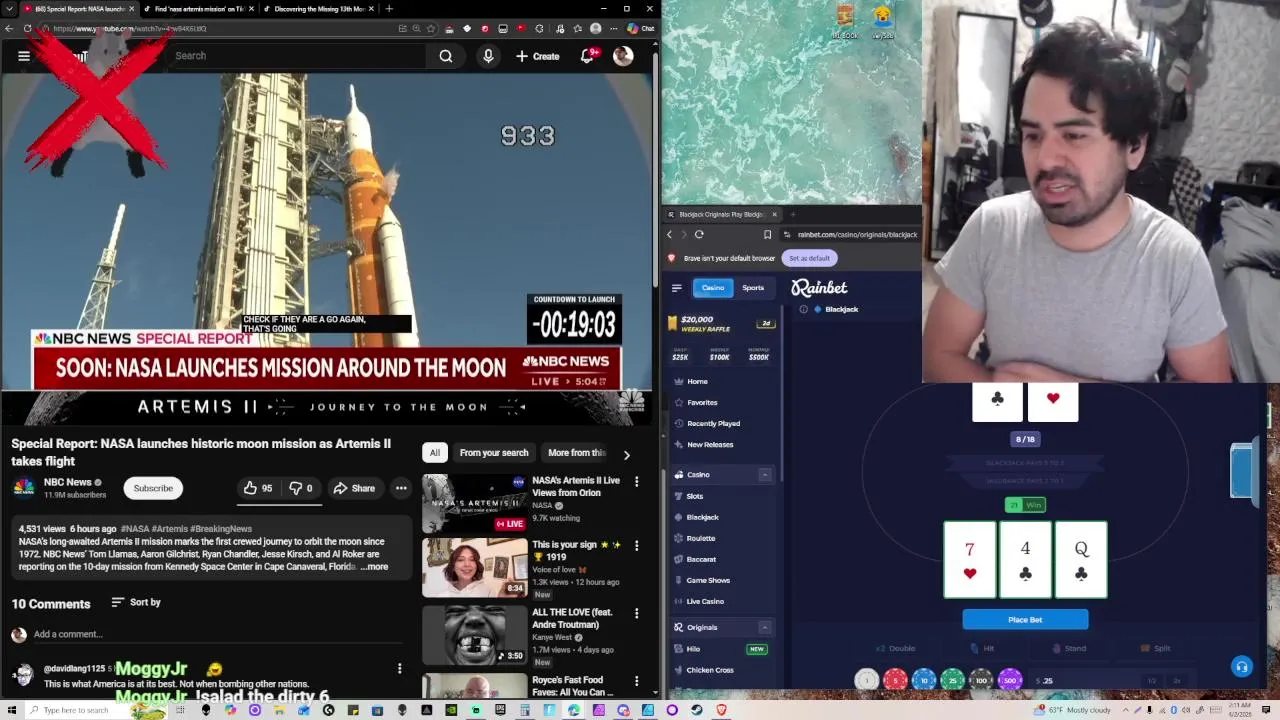Select the 5 chip
The image size is (1280, 720).
895,680
